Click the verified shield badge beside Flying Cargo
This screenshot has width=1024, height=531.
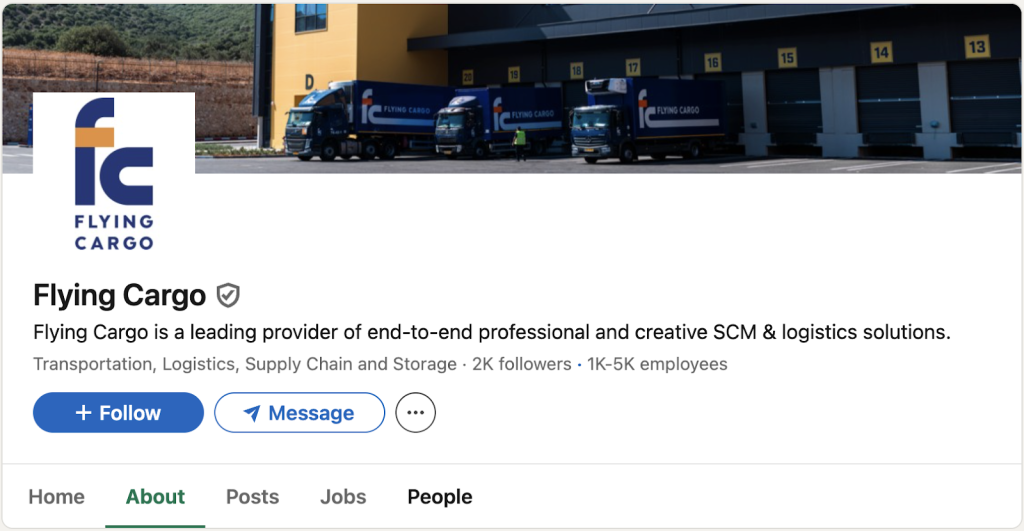229,296
